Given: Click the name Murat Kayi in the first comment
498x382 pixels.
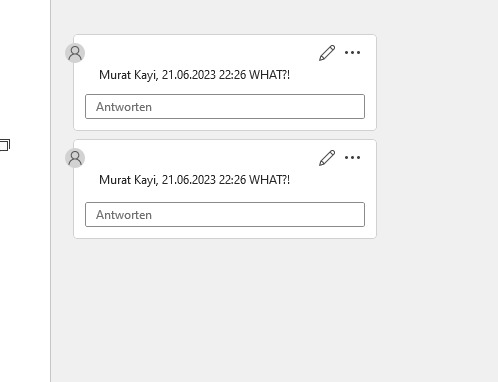Looking at the screenshot, I should [x=128, y=75].
